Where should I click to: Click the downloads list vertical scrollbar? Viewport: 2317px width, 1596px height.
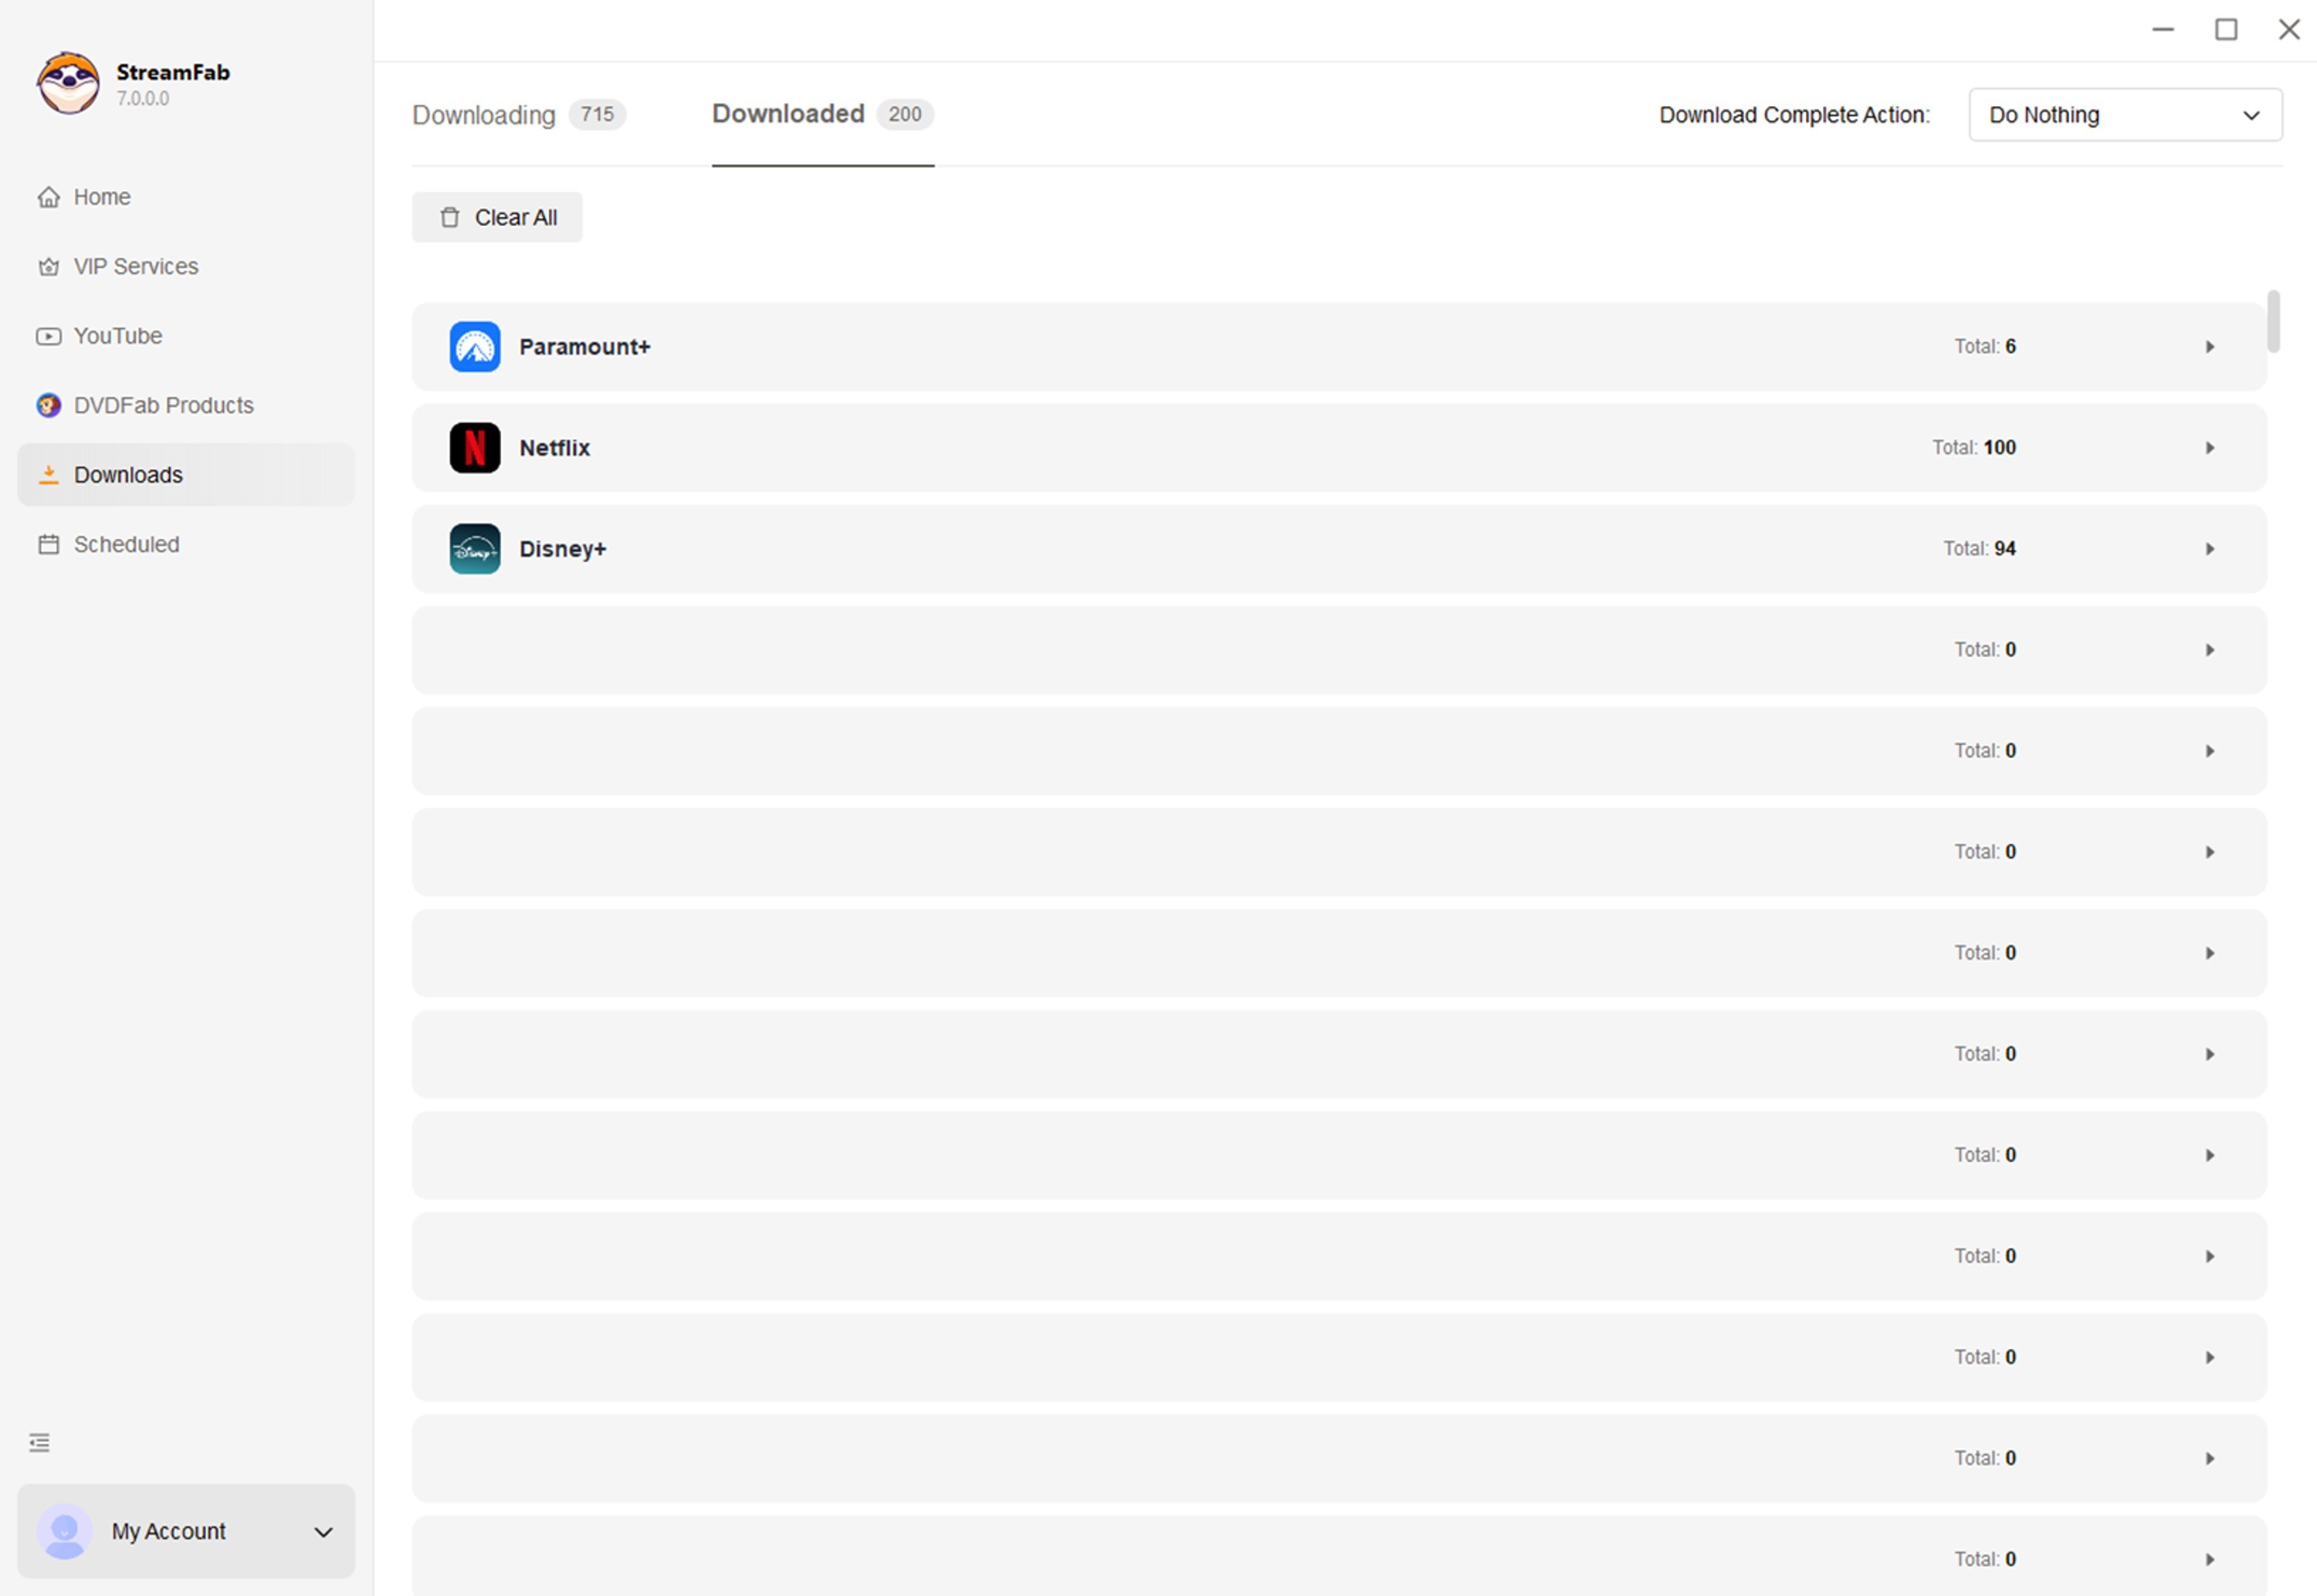(2273, 322)
